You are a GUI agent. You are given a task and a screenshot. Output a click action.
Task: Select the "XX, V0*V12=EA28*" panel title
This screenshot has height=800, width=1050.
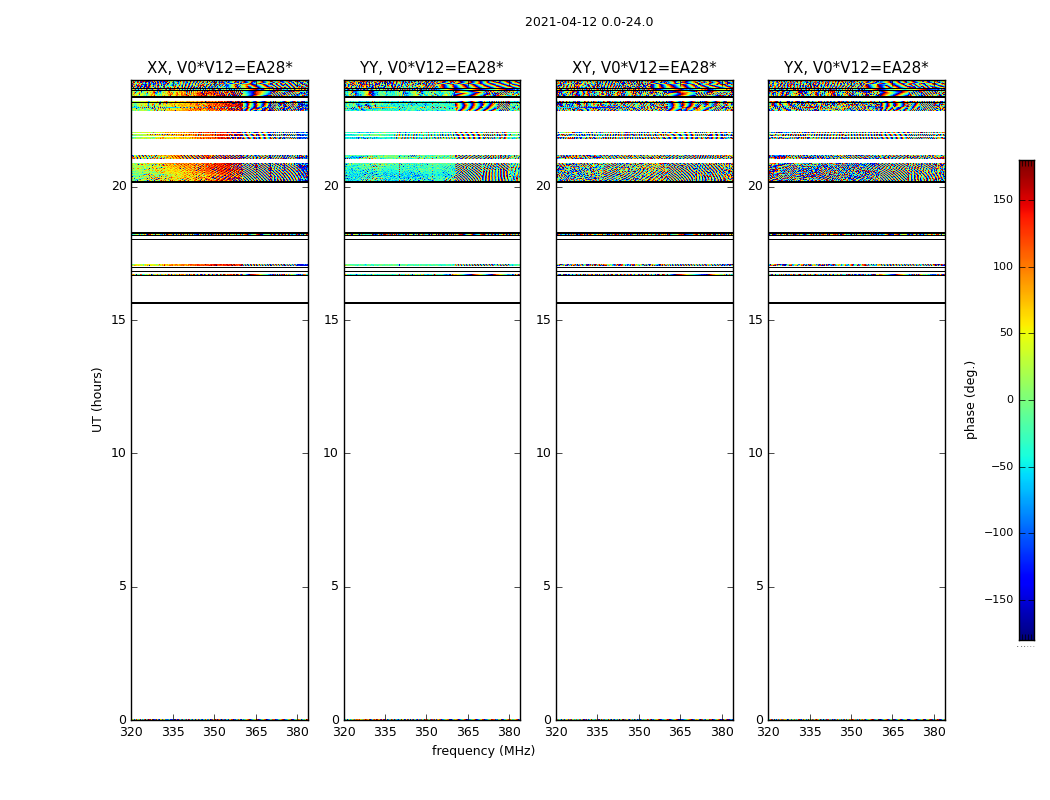pyautogui.click(x=220, y=68)
